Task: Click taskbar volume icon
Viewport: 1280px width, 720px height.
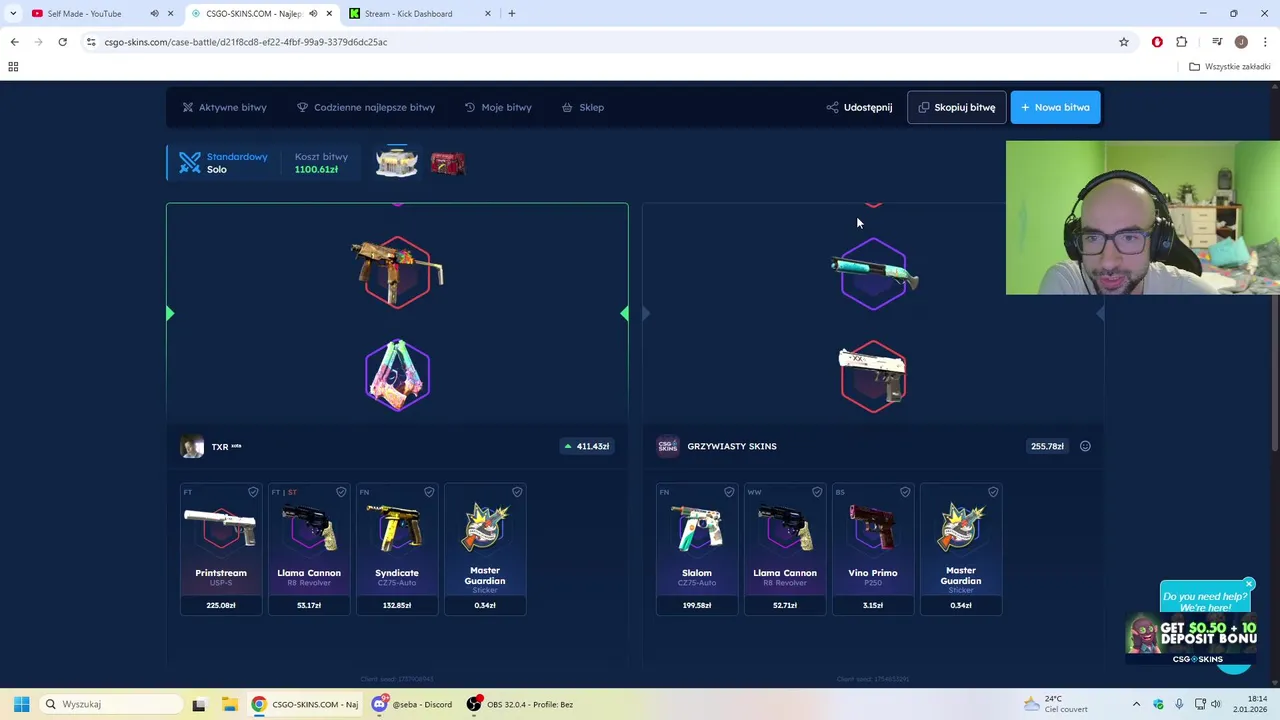Action: pyautogui.click(x=1216, y=704)
